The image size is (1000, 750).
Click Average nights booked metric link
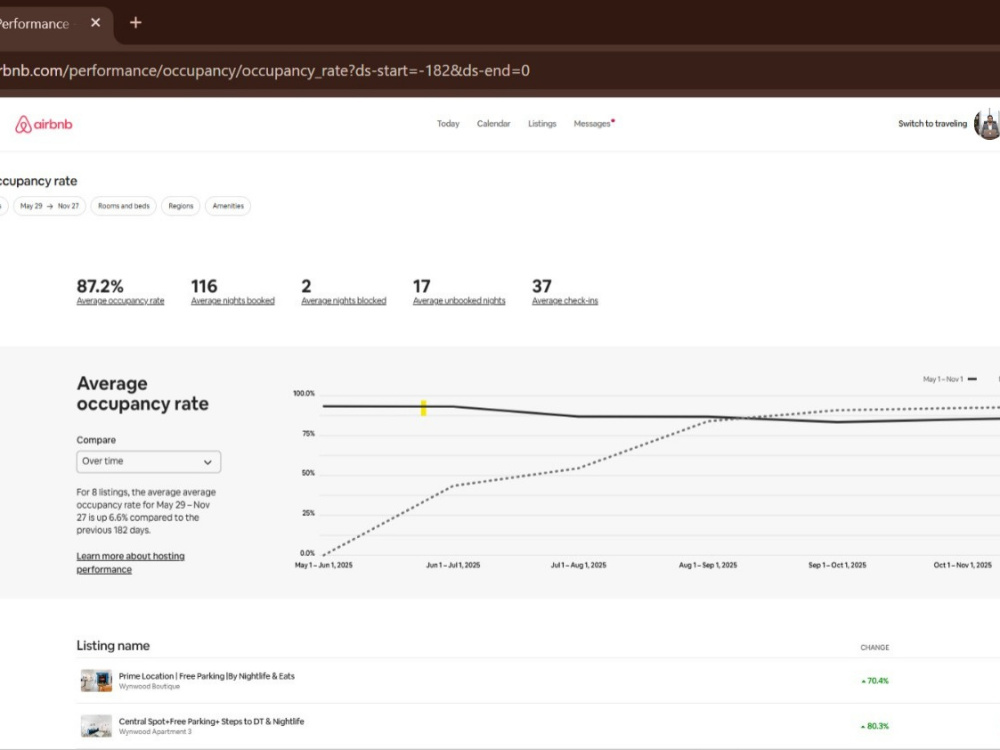(x=233, y=301)
